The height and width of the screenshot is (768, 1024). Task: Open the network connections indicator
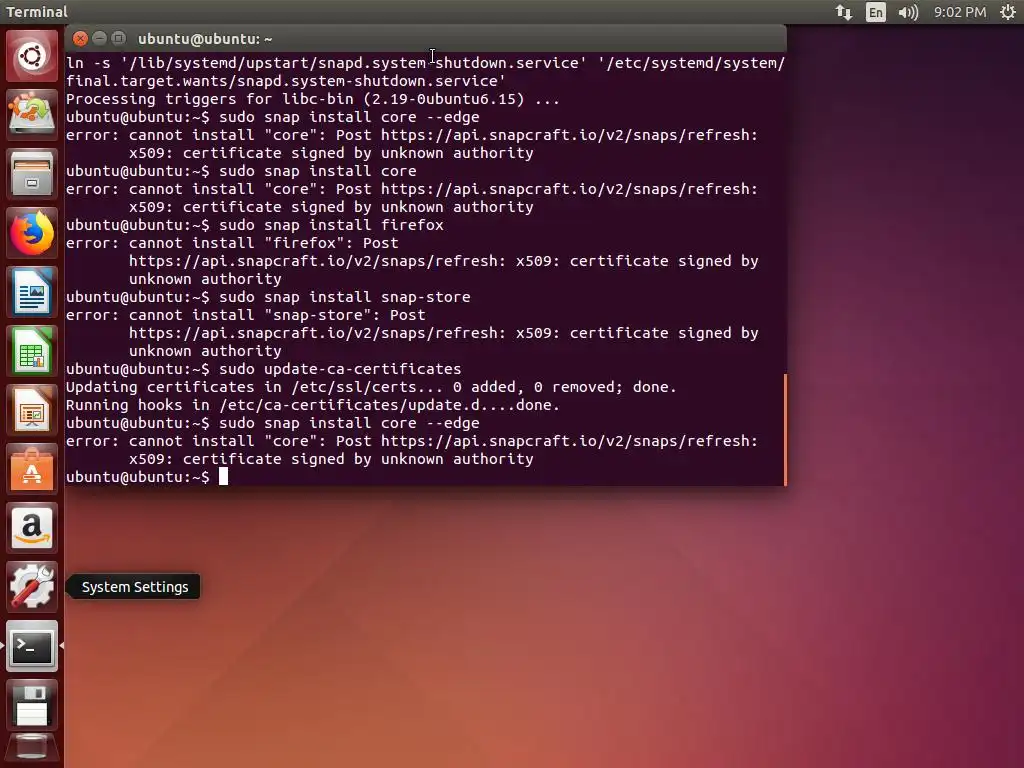[844, 12]
